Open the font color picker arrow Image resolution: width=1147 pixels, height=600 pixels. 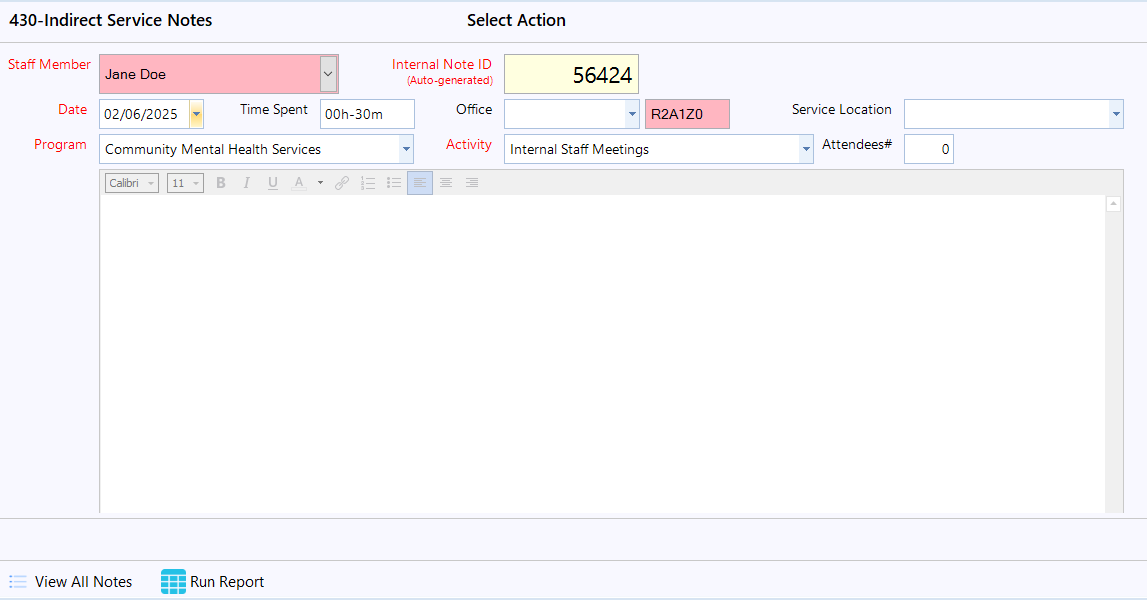click(320, 183)
